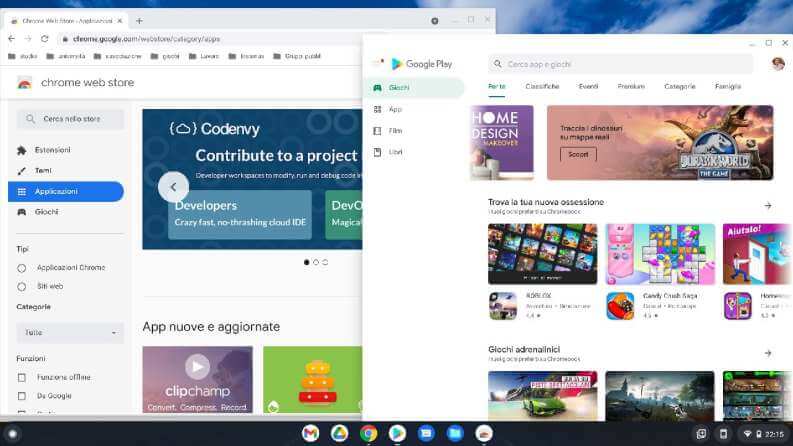Click the back arrow in Chrome toolbar

[12, 38]
